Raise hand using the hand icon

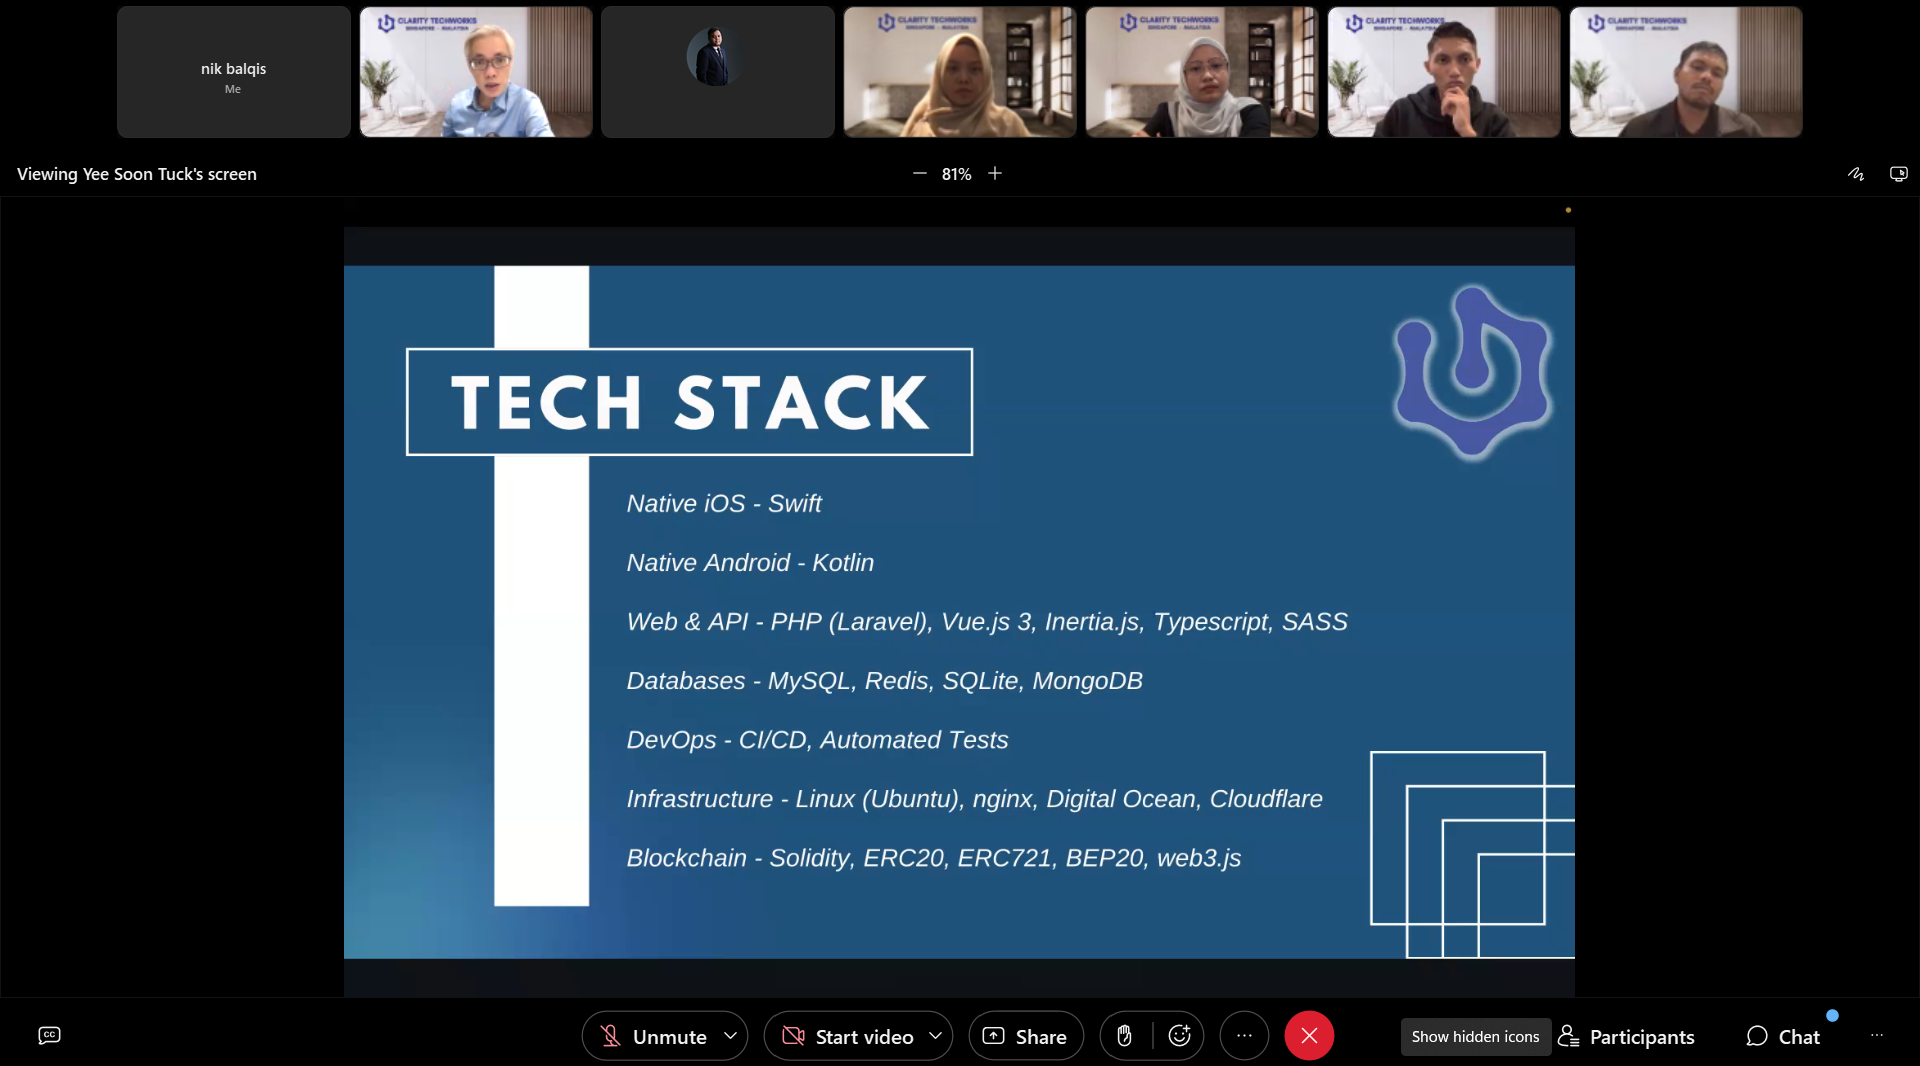[x=1125, y=1036]
